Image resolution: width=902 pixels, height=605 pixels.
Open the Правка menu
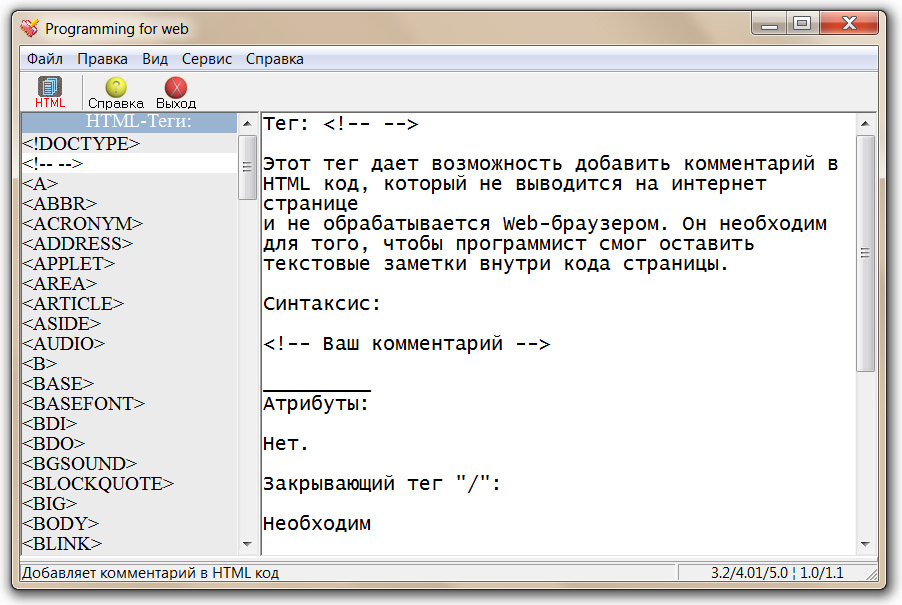102,59
